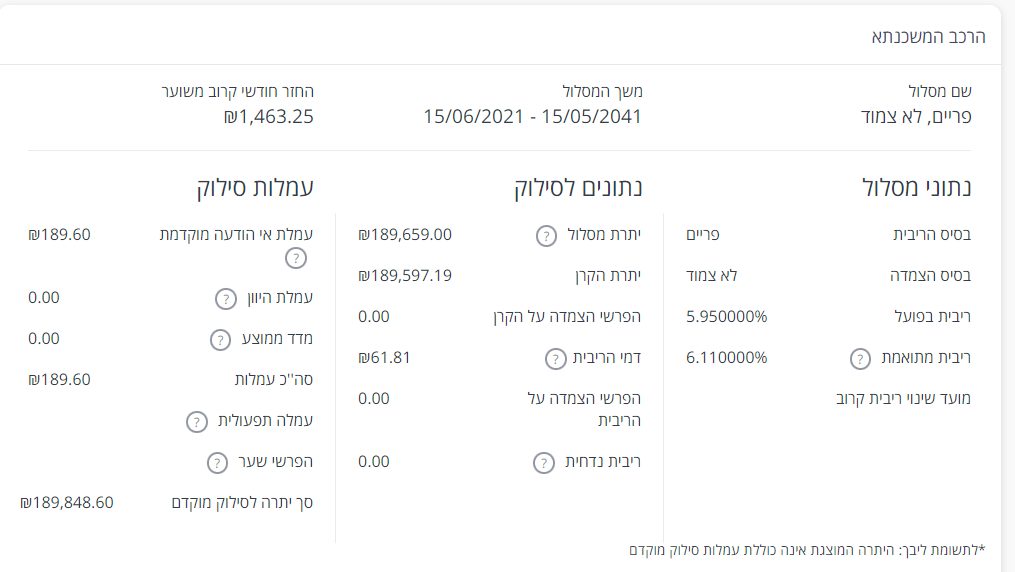Viewport: 1015px width, 572px height.
Task: Click the יתרת מסלול value ₪189,659.00
Action: pyautogui.click(x=405, y=235)
